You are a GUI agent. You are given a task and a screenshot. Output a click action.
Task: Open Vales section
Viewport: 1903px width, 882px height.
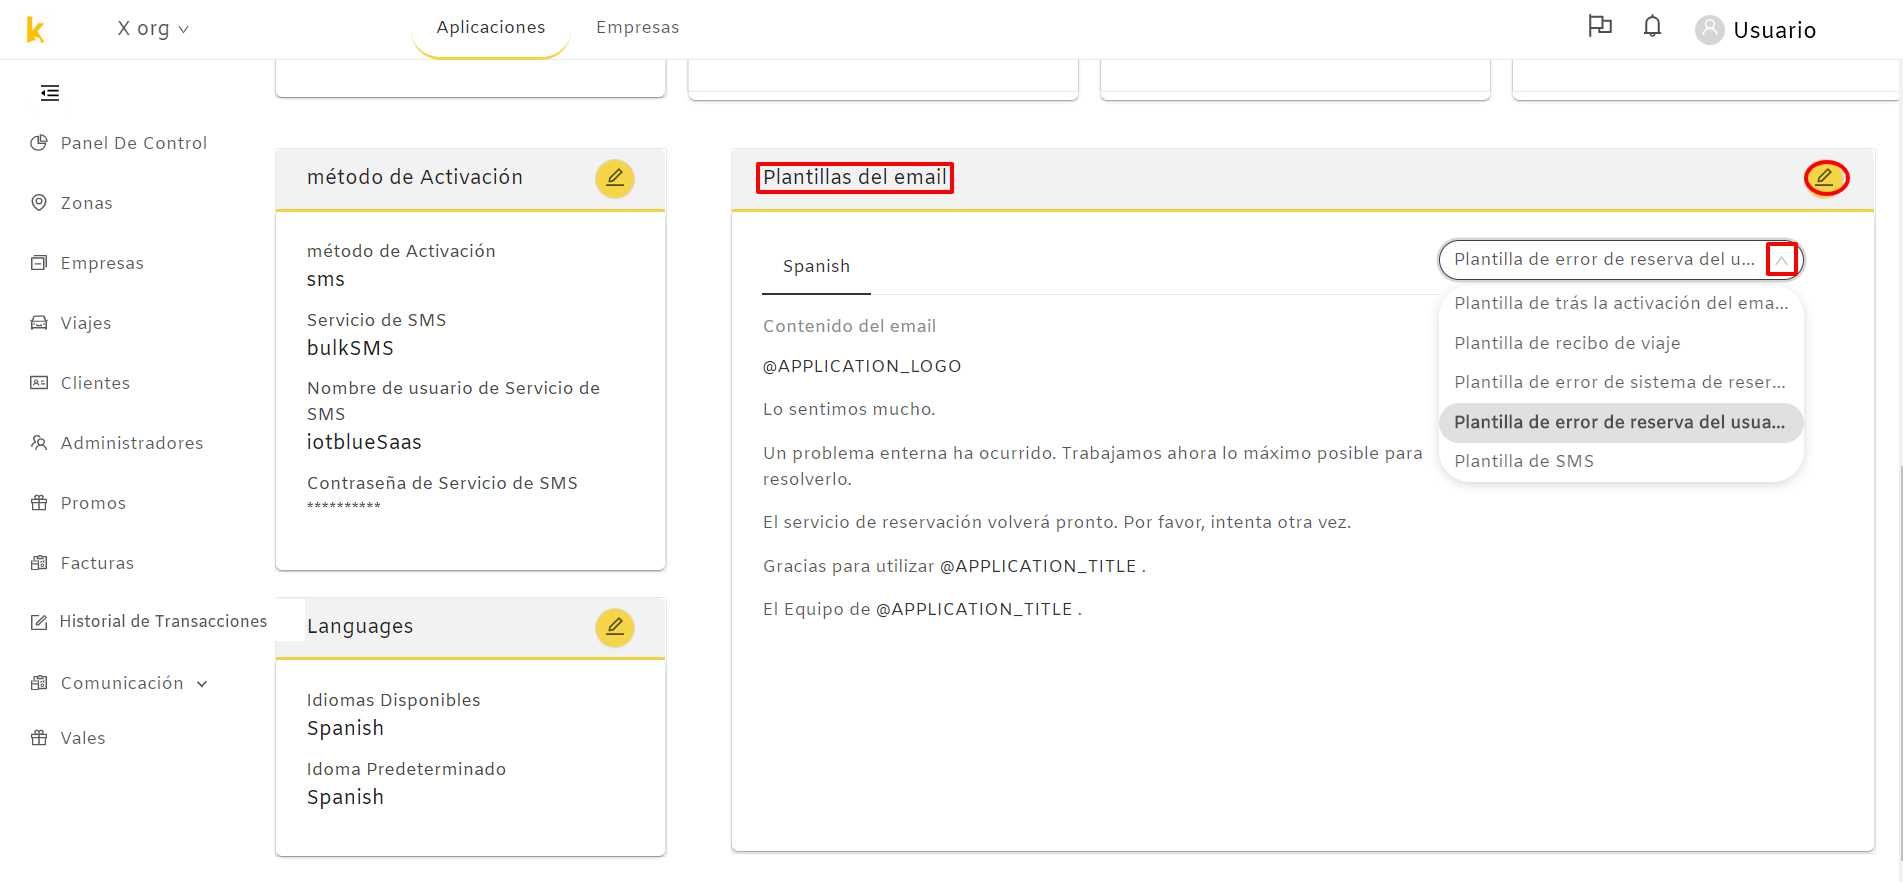(83, 738)
